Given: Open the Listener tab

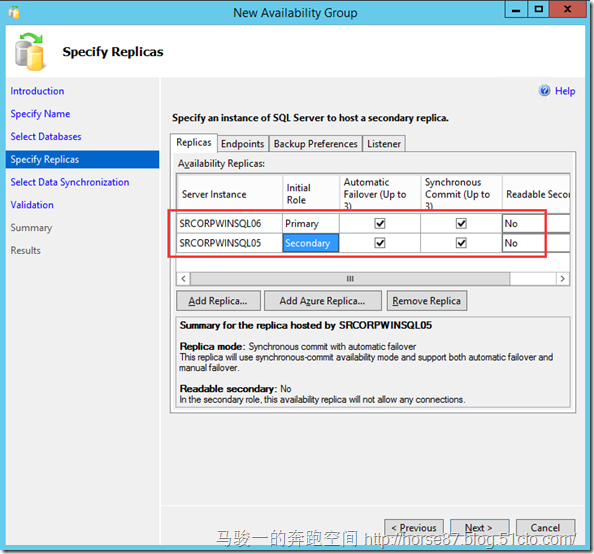Looking at the screenshot, I should point(384,144).
